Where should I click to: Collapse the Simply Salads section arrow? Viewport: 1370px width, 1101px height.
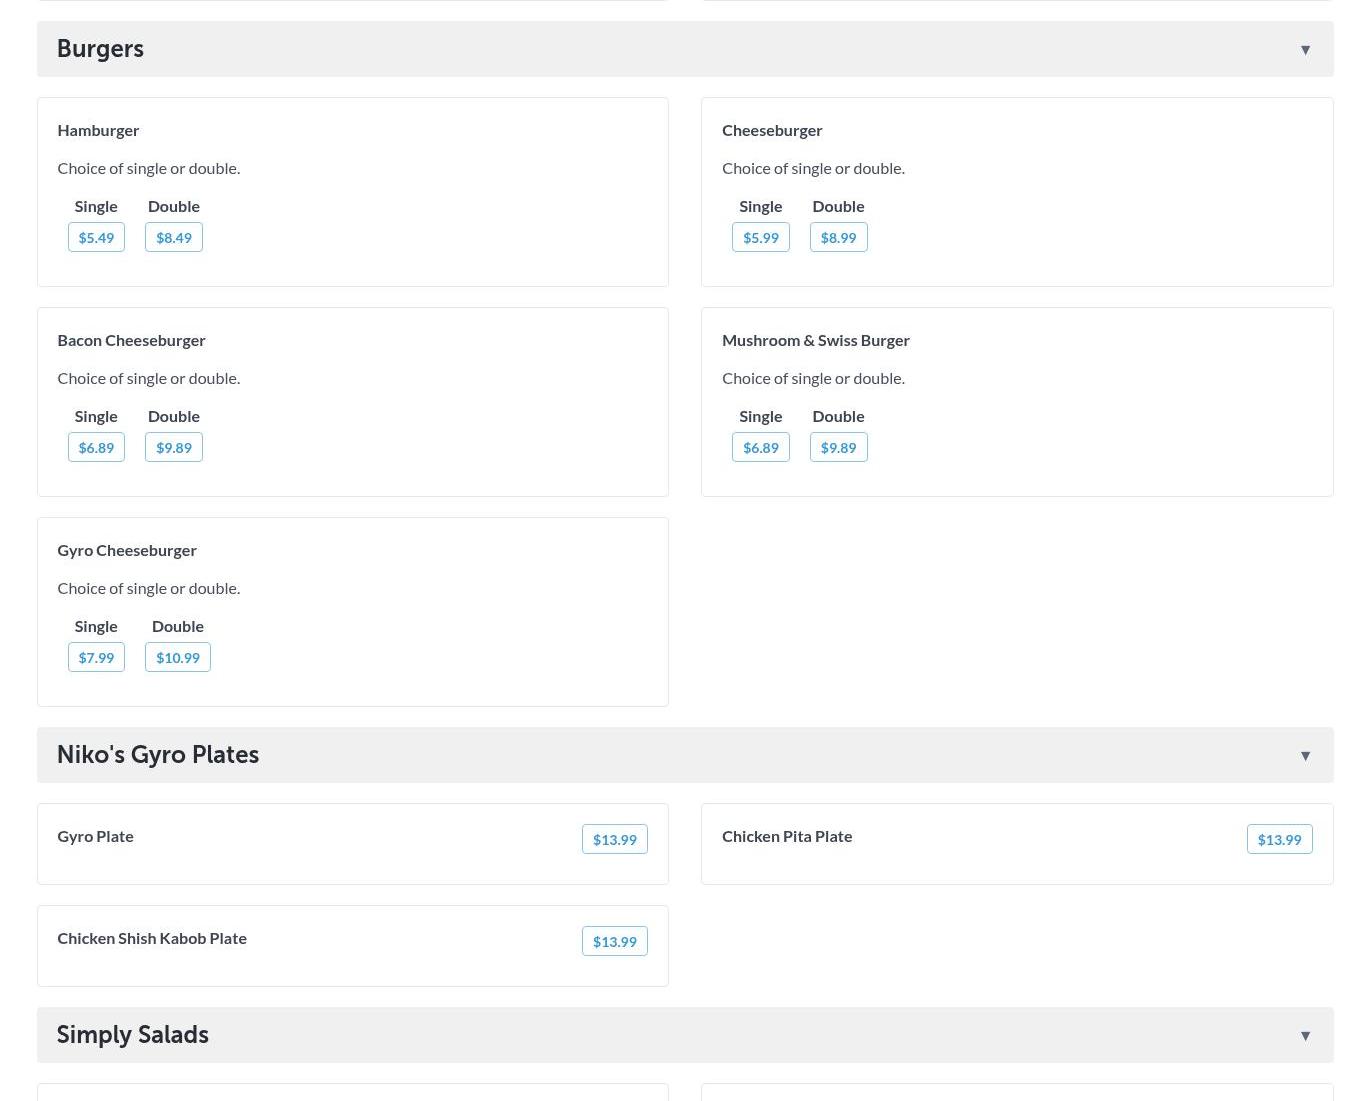(x=1304, y=1036)
